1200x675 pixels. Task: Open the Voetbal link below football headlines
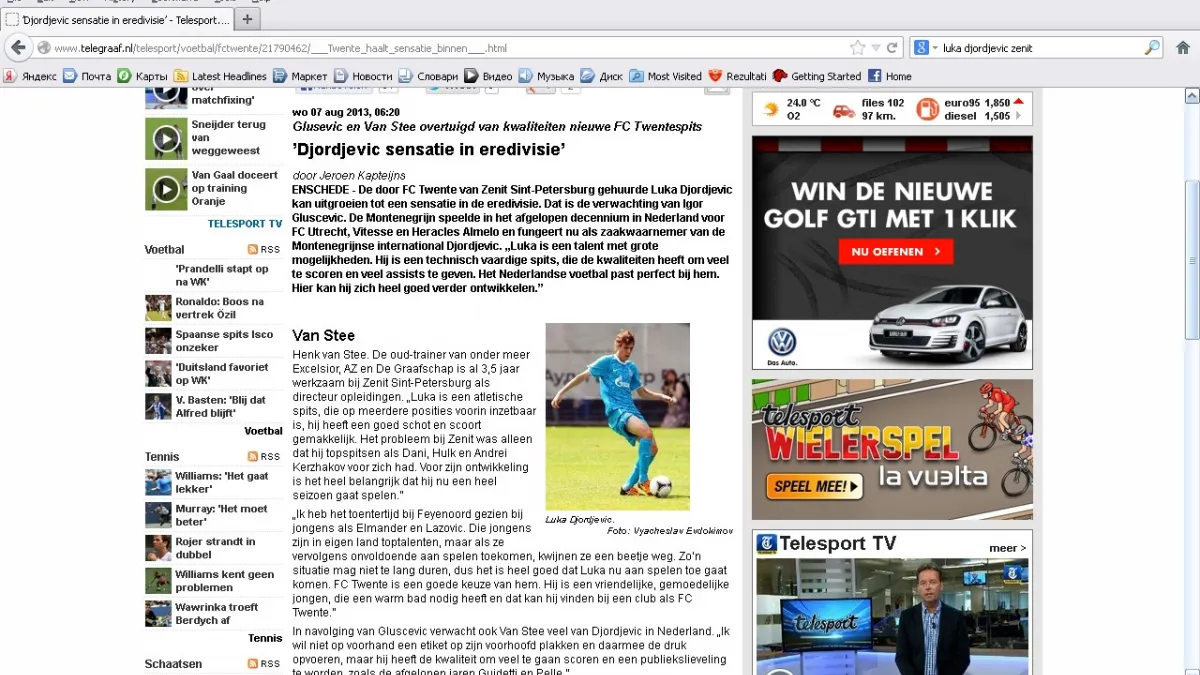[x=264, y=431]
